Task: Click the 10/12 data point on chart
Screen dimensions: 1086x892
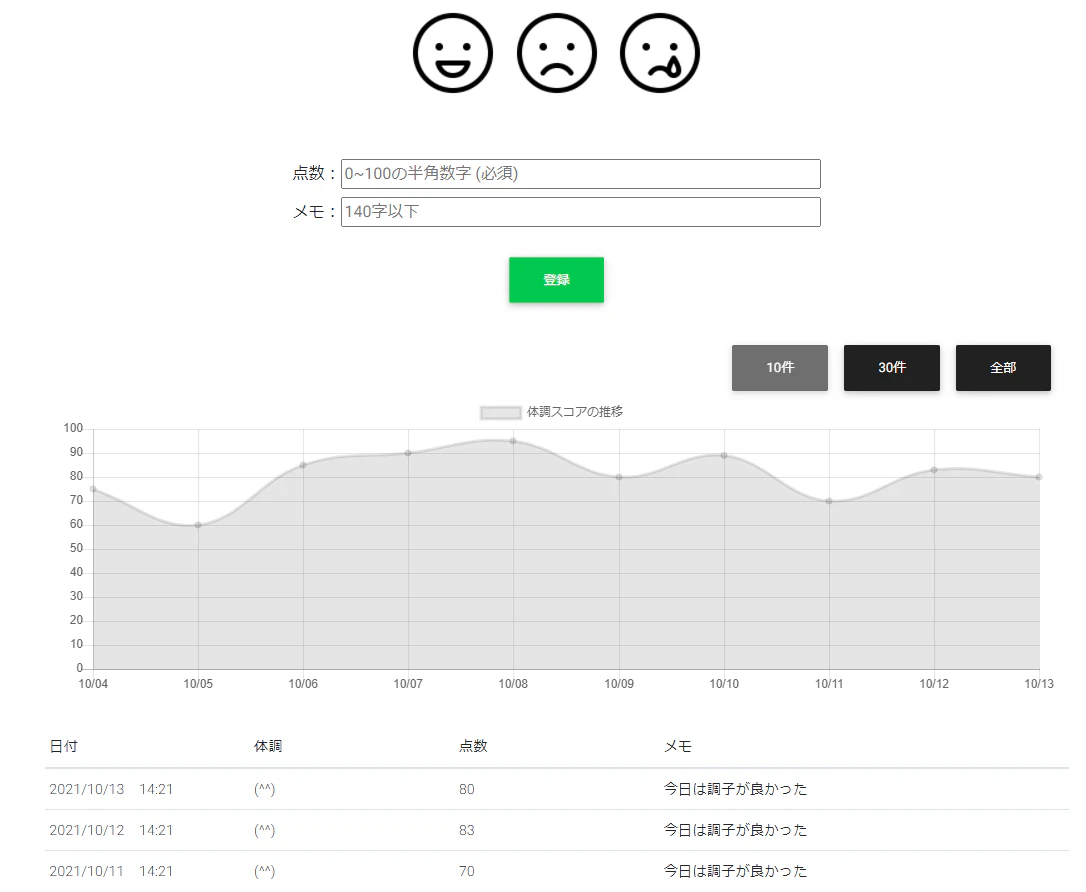Action: [x=934, y=470]
